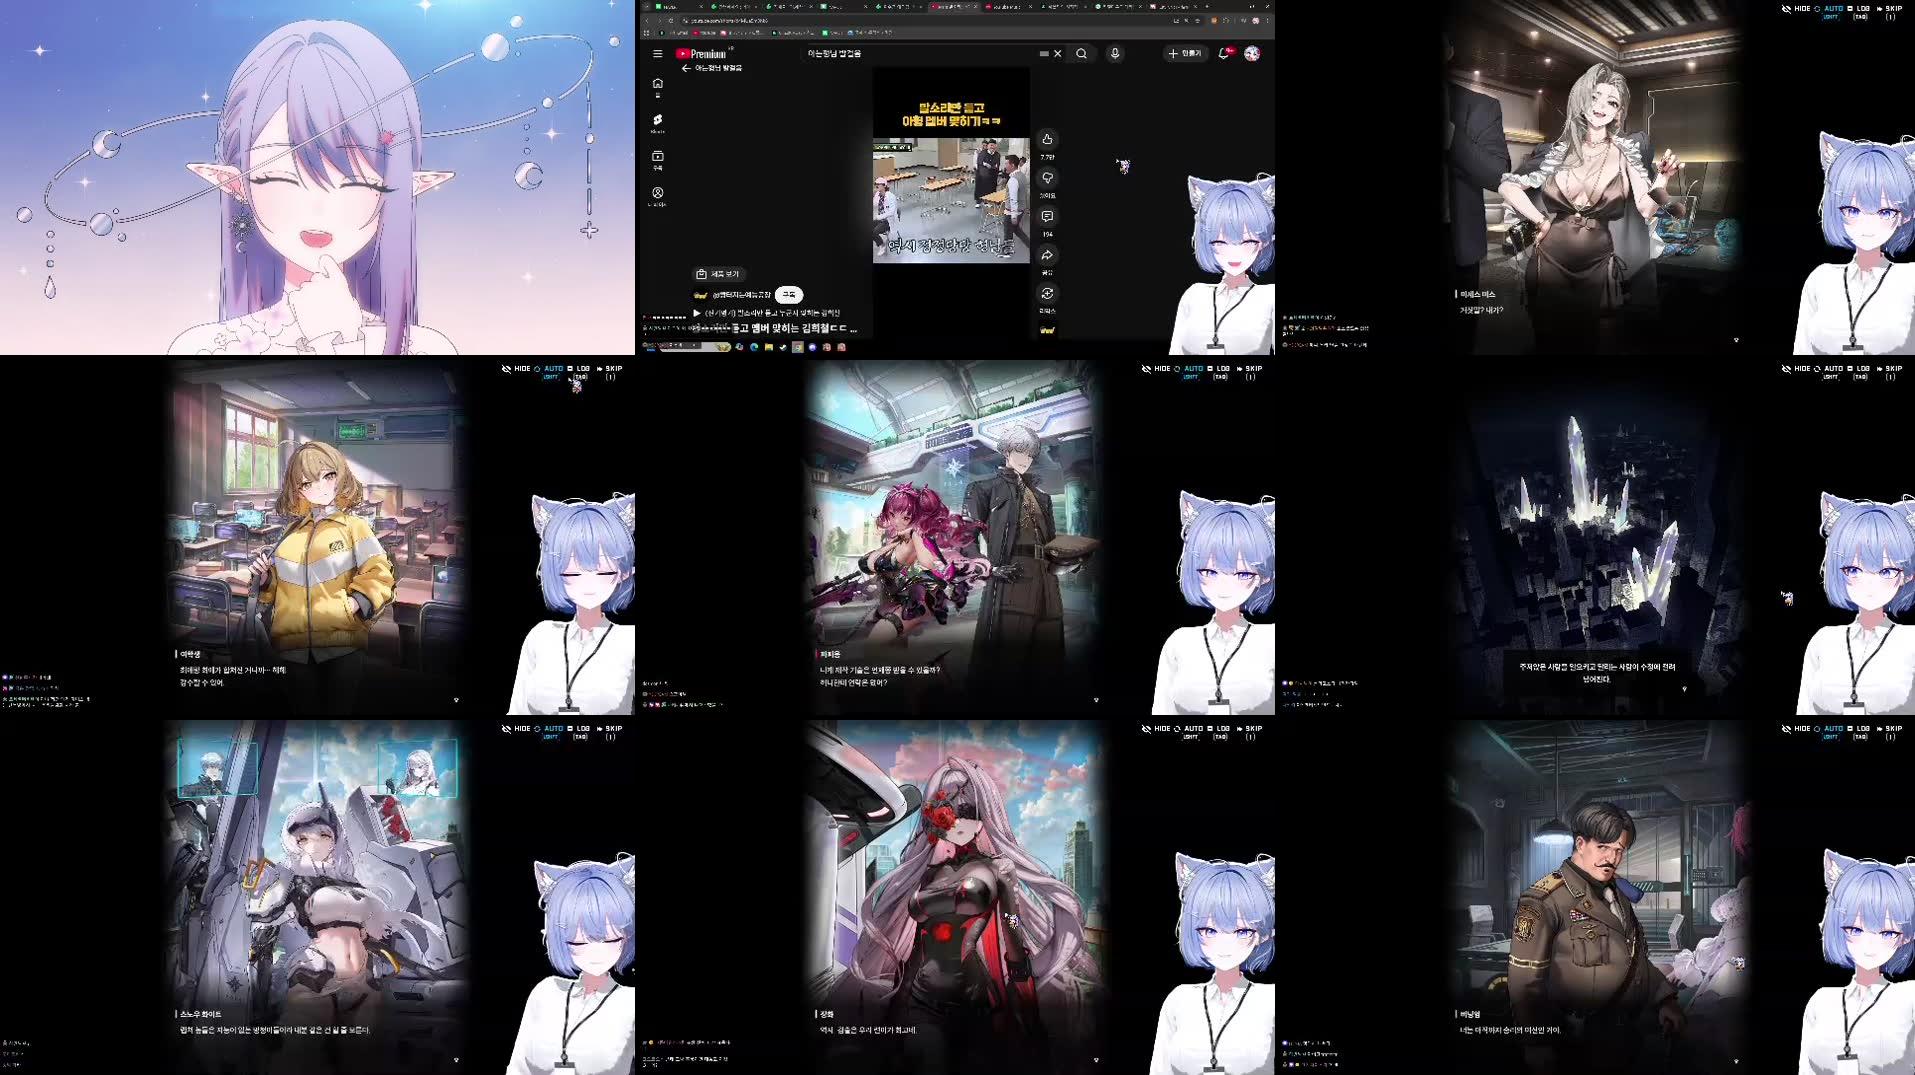Open the sound source icon below Remix
The height and width of the screenshot is (1075, 1915).
tap(1047, 330)
